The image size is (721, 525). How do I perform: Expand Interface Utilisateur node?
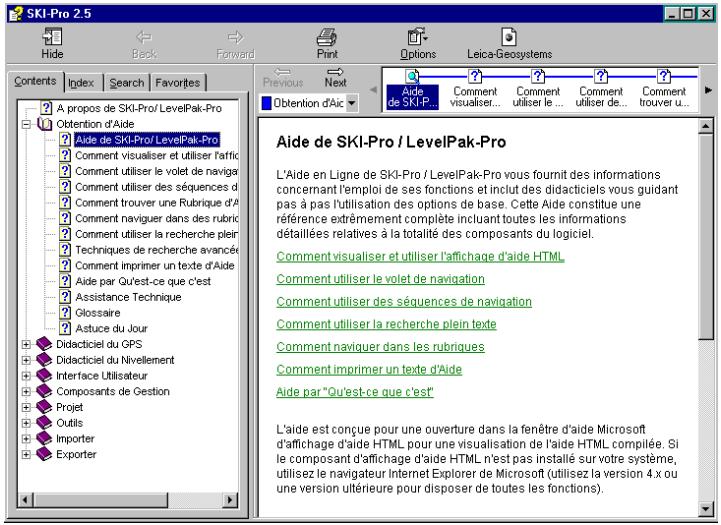point(26,376)
